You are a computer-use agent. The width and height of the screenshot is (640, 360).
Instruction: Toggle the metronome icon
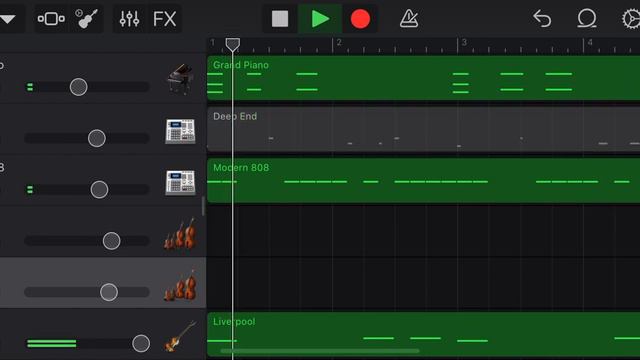[x=409, y=19]
